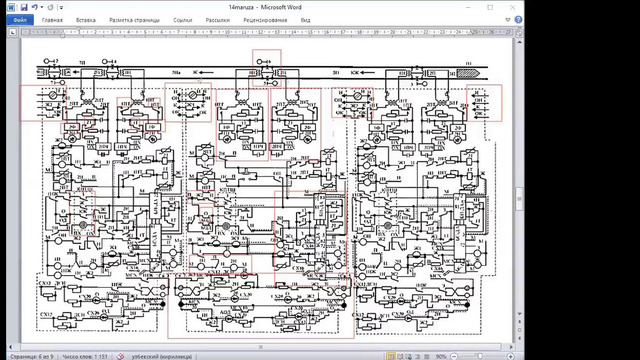Open the Ссылки ribbon tab
640x360 pixels.
point(182,20)
